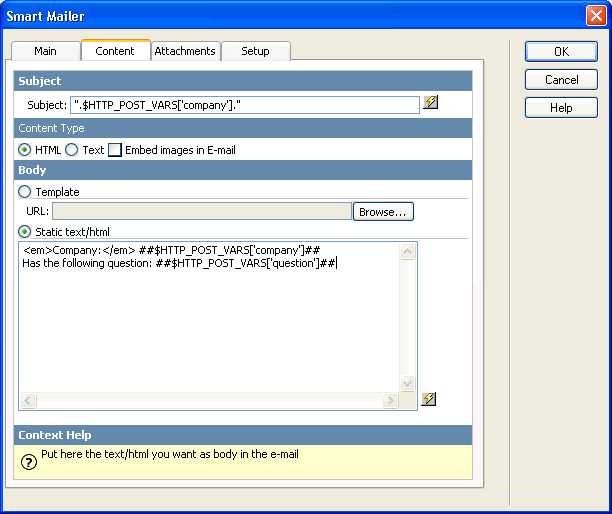
Task: Choose the Static text/html body option
Action: (25, 232)
